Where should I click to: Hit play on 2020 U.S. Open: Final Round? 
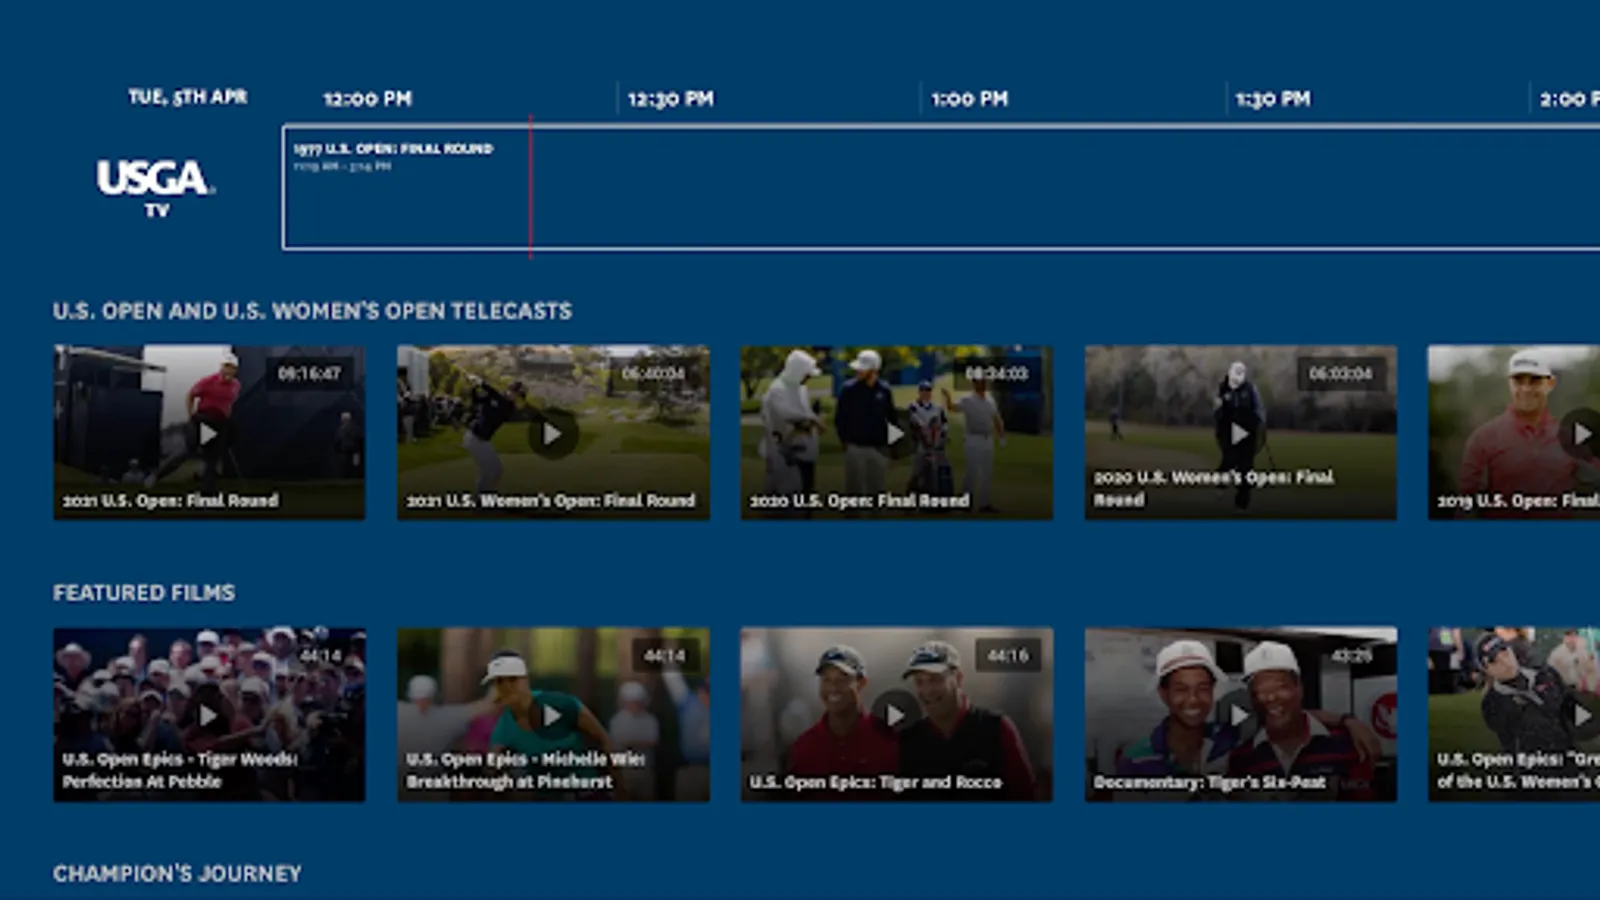[x=896, y=434]
